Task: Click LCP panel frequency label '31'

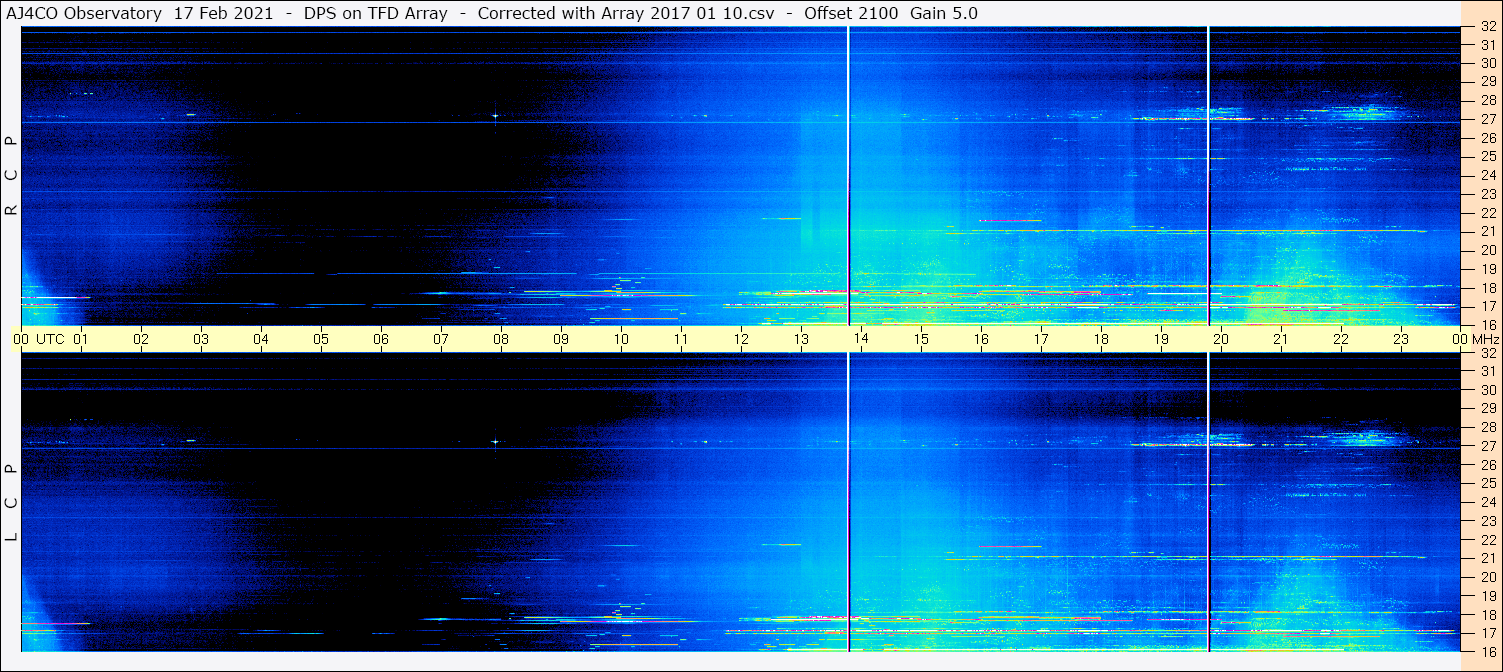Action: (1488, 371)
